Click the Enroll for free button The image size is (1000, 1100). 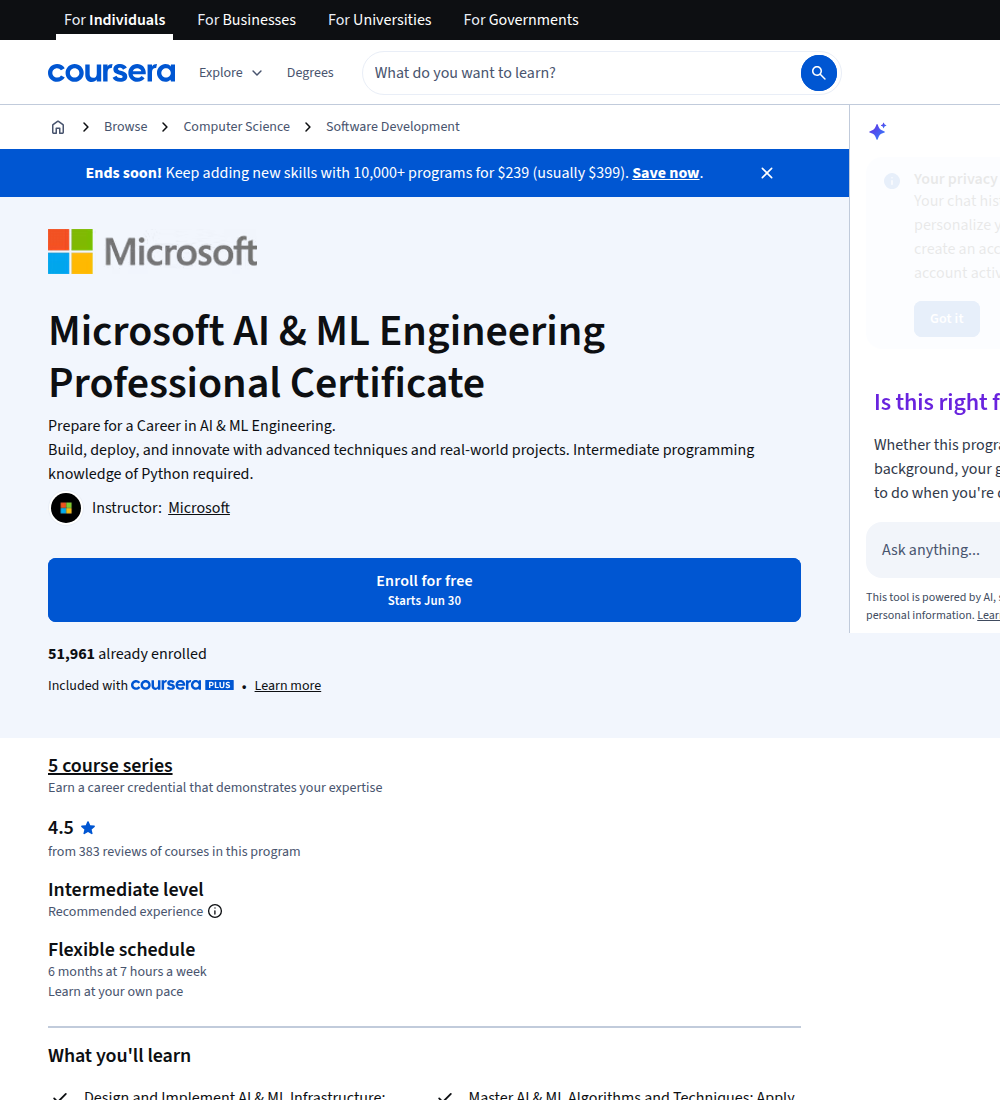click(425, 590)
